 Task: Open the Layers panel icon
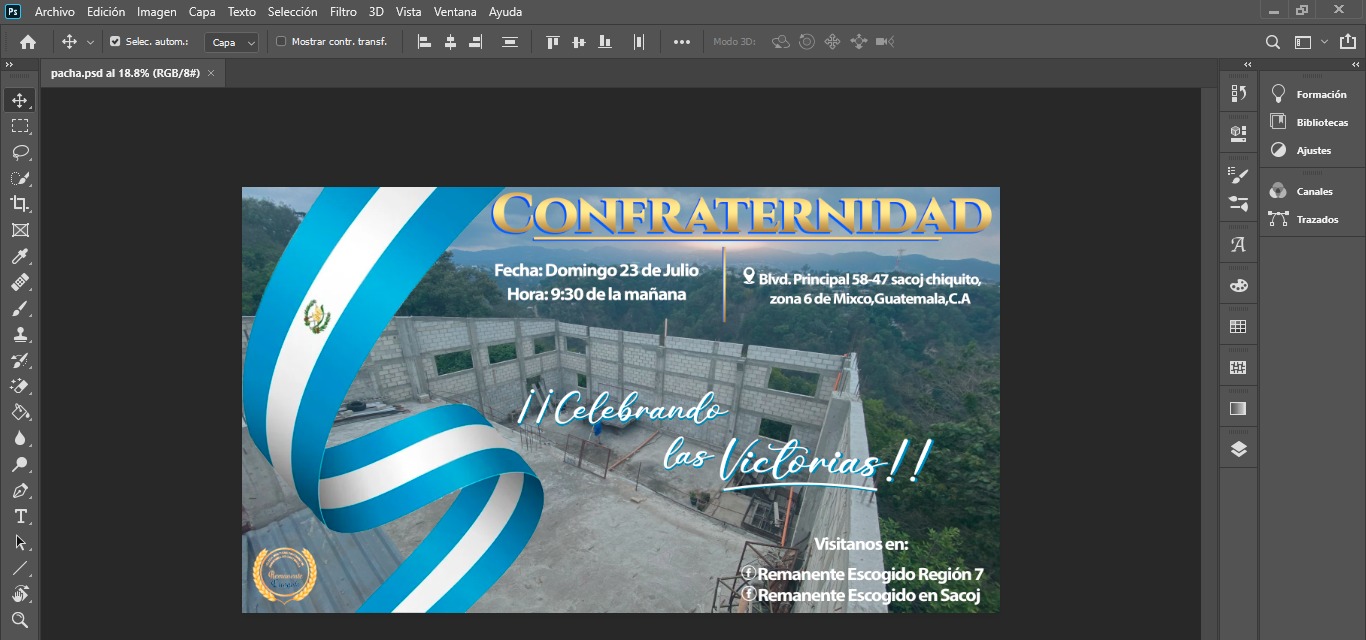(1238, 449)
